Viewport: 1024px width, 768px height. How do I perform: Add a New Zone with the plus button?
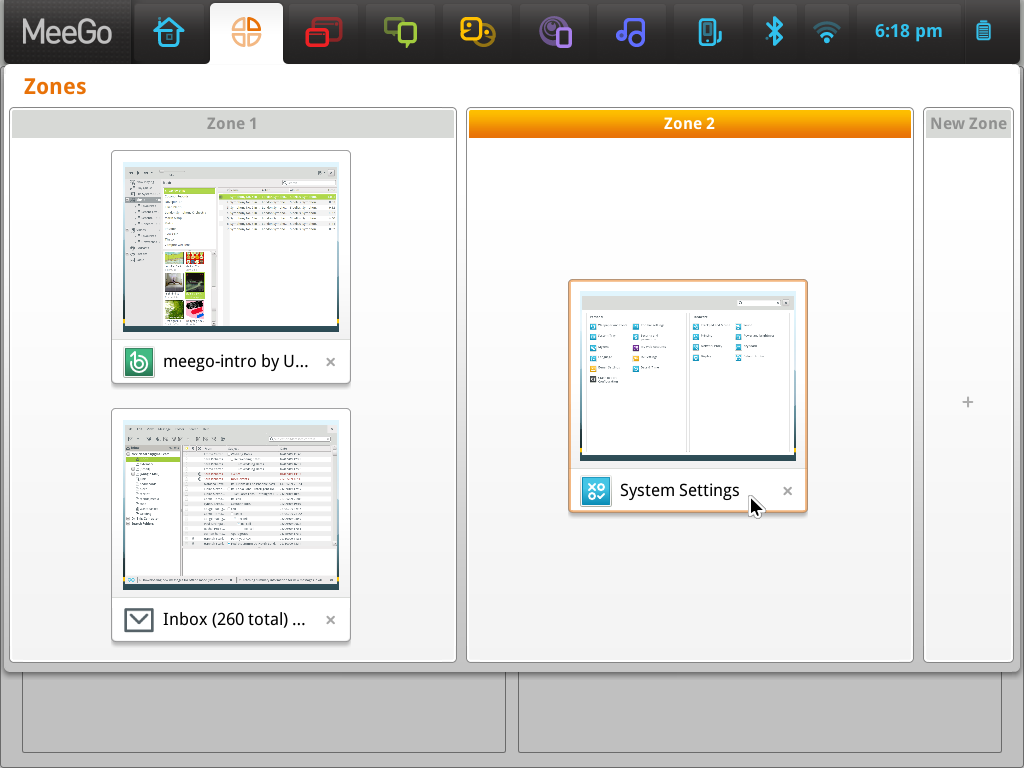(x=967, y=402)
